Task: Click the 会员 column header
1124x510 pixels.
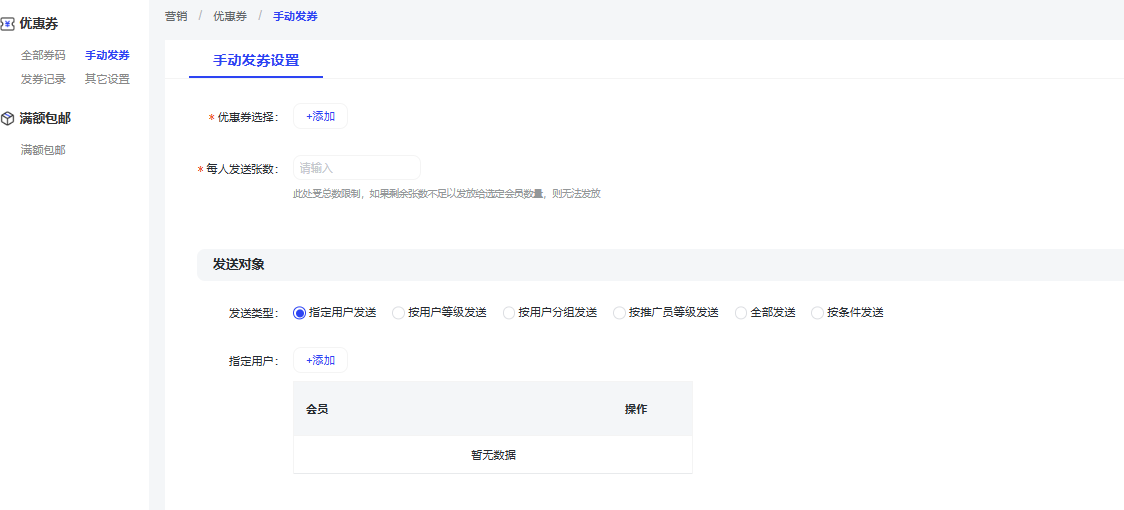Action: pos(317,409)
